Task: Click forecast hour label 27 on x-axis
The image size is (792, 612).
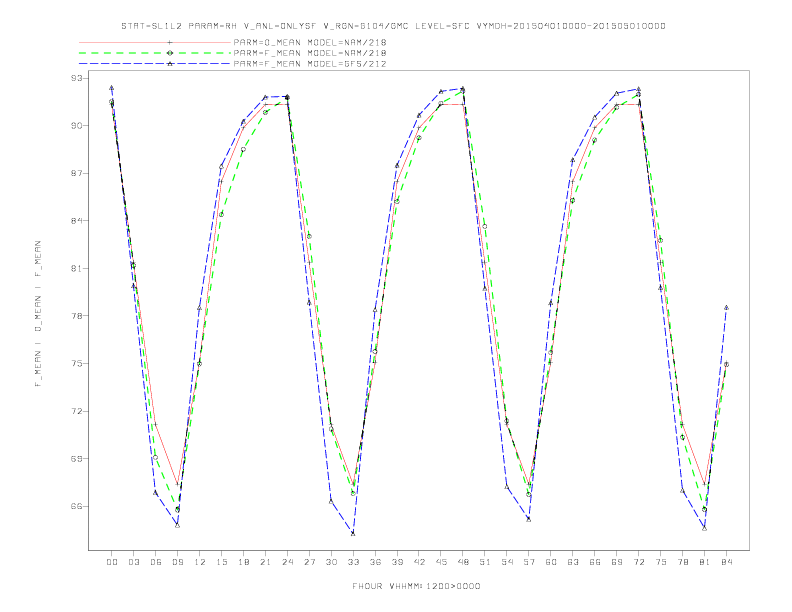Action: tap(309, 562)
